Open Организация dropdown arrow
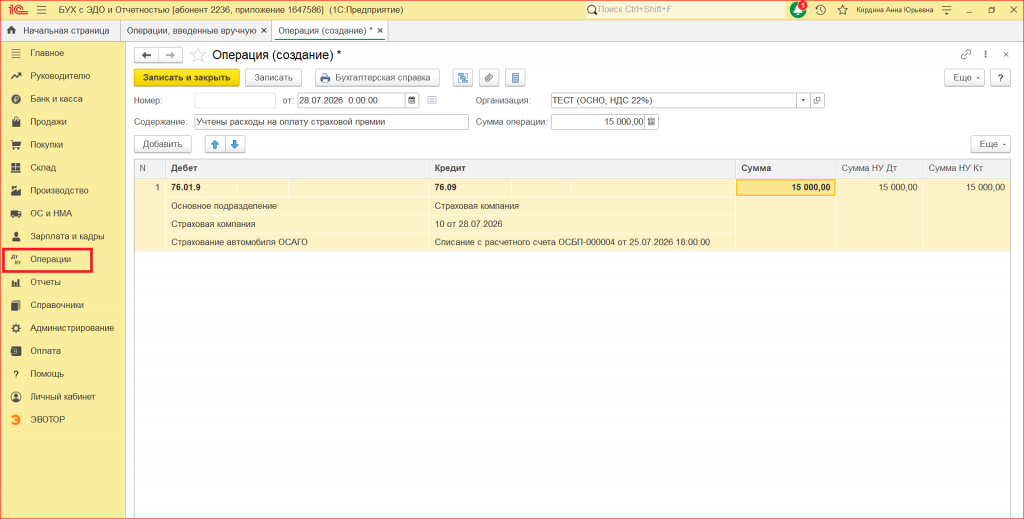Screen dimensions: 1024x519 (803, 101)
